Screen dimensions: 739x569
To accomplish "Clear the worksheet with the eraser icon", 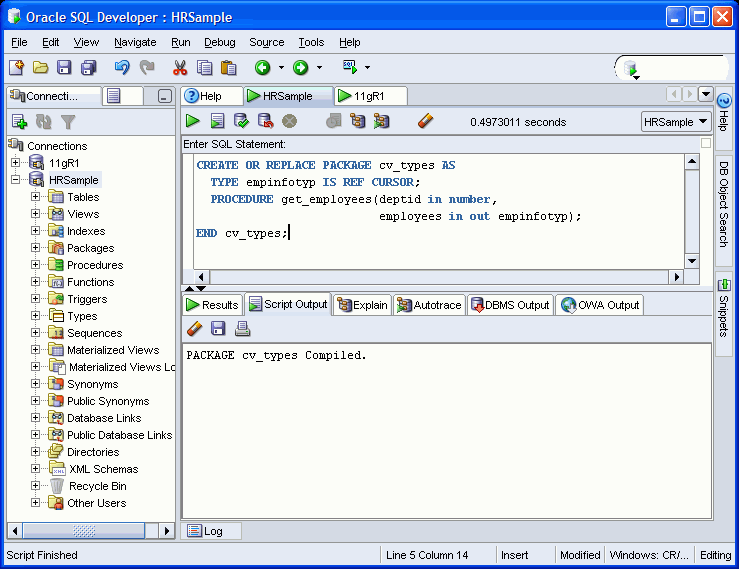I will tap(425, 121).
